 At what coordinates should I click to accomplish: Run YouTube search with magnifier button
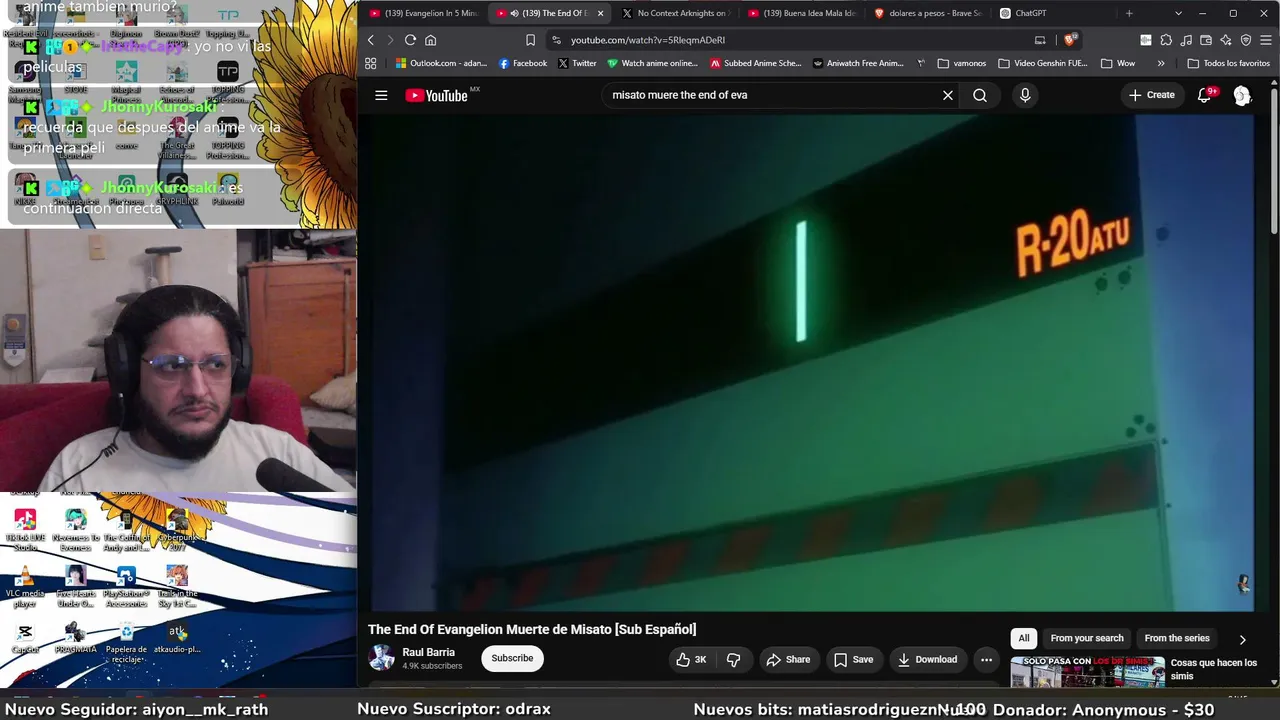[x=980, y=95]
